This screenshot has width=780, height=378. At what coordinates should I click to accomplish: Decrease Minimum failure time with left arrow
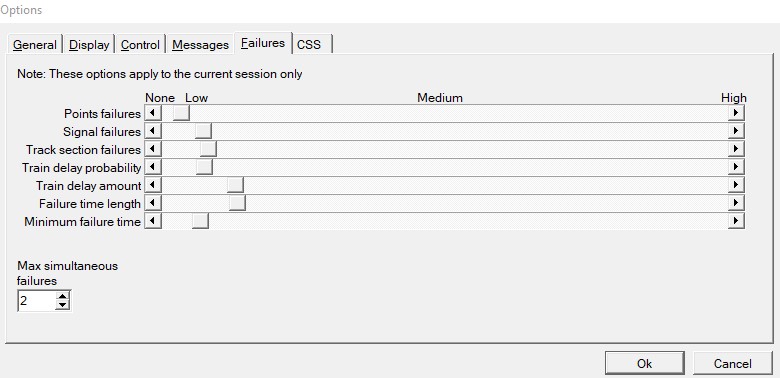153,220
